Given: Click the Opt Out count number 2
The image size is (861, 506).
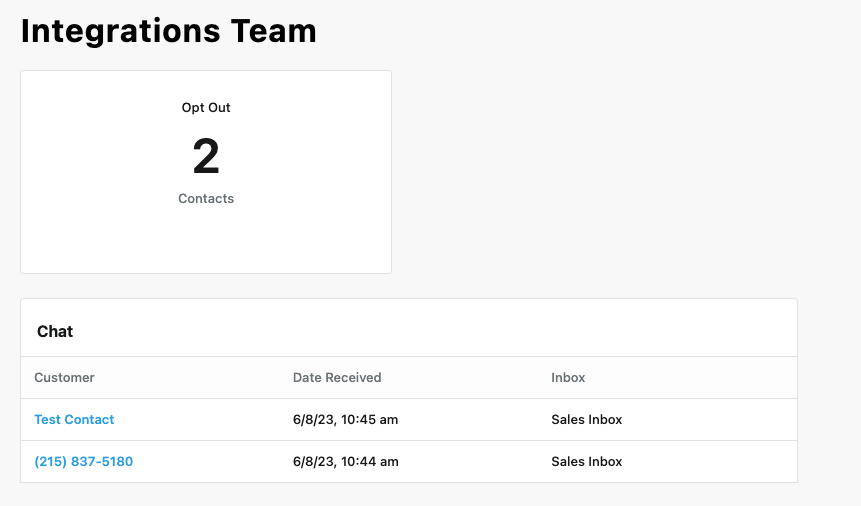Looking at the screenshot, I should pyautogui.click(x=206, y=157).
